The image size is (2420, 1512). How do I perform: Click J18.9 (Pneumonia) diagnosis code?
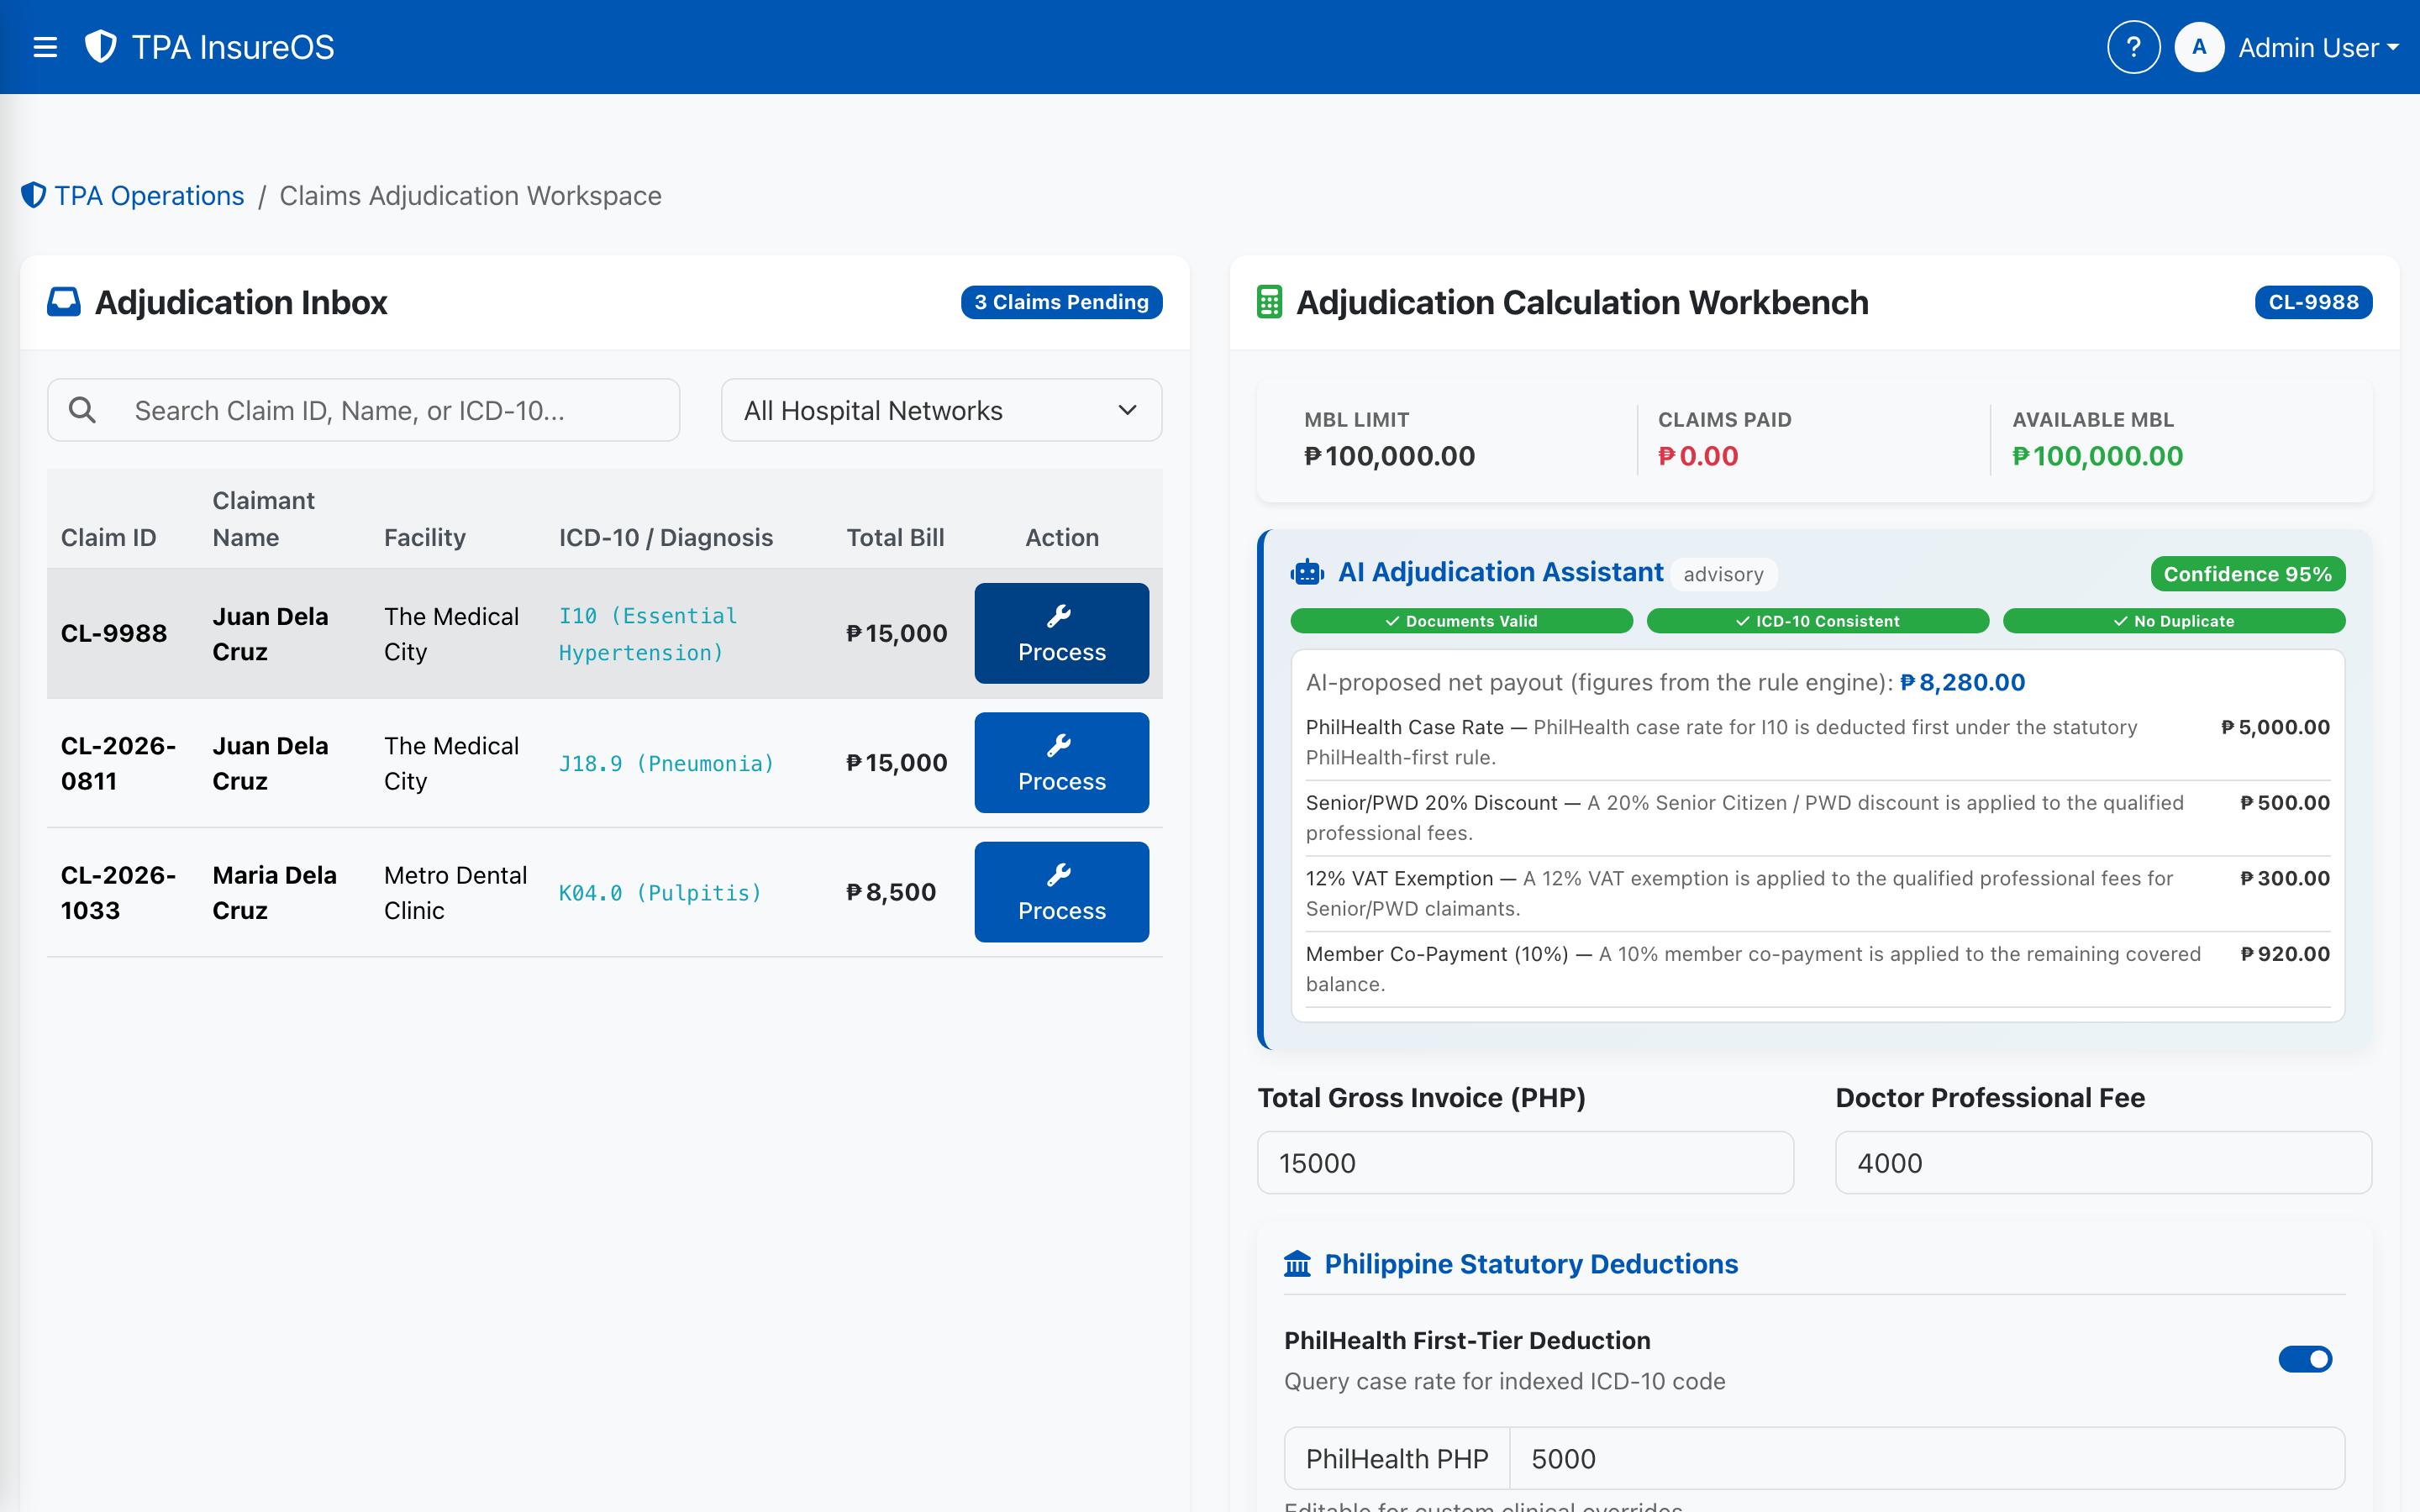[666, 763]
